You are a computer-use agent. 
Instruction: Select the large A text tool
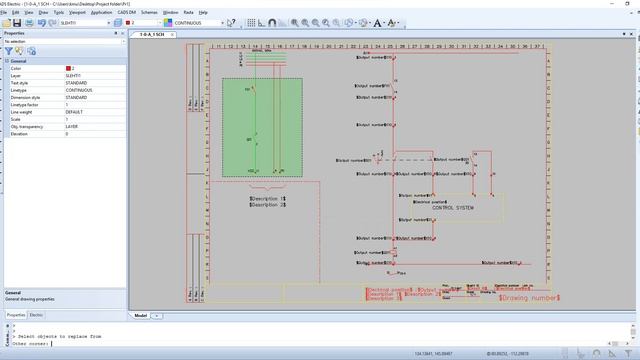tap(377, 23)
